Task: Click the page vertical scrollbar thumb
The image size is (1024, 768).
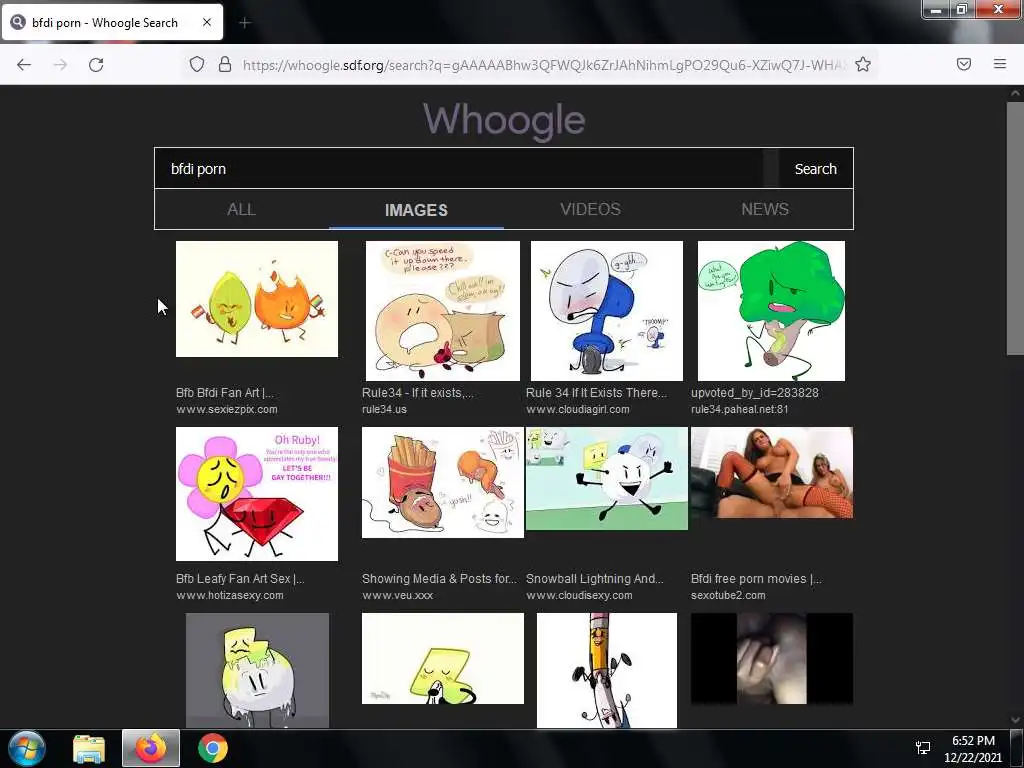Action: tap(1015, 229)
